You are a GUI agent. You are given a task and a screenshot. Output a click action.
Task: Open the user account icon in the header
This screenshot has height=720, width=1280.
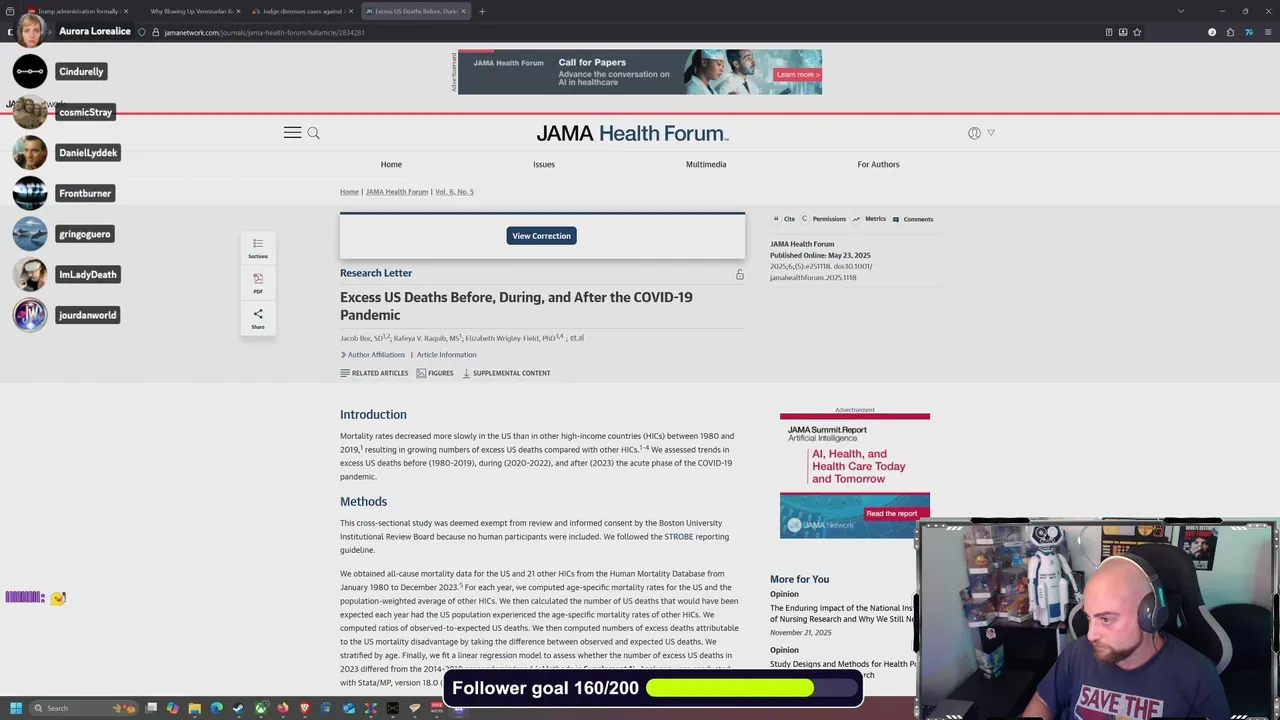[x=974, y=133]
